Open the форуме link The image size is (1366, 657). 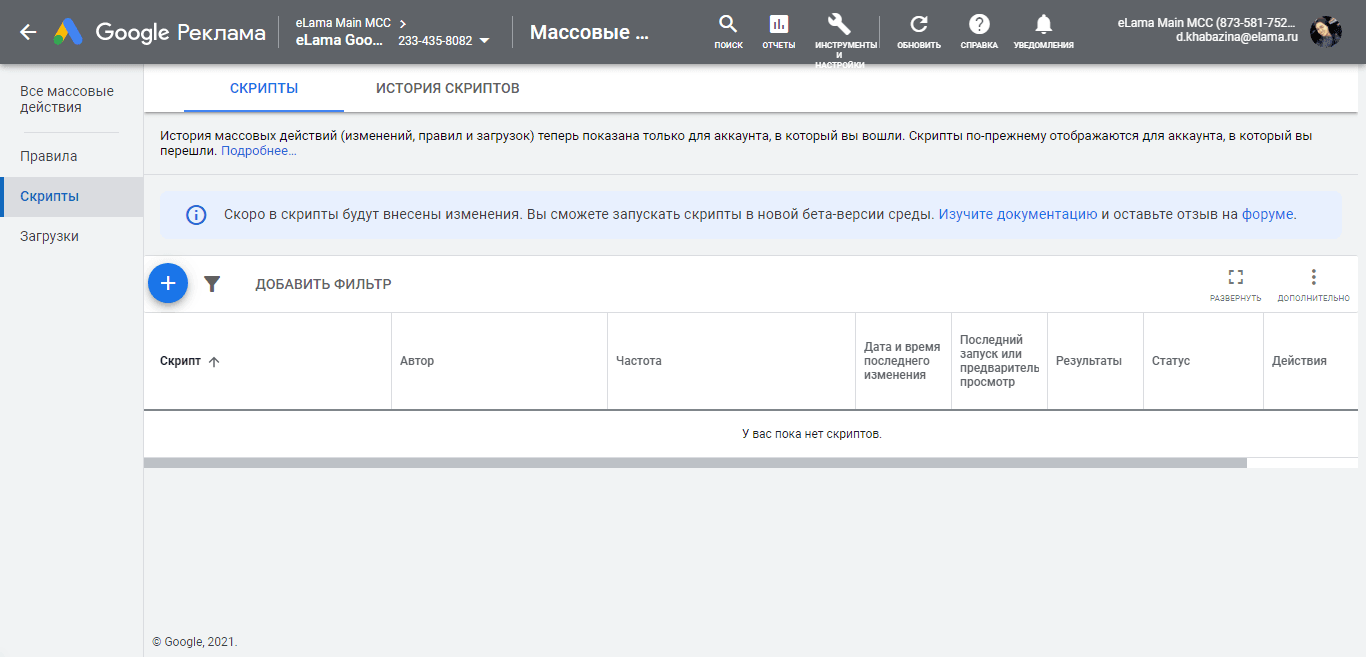[1268, 214]
